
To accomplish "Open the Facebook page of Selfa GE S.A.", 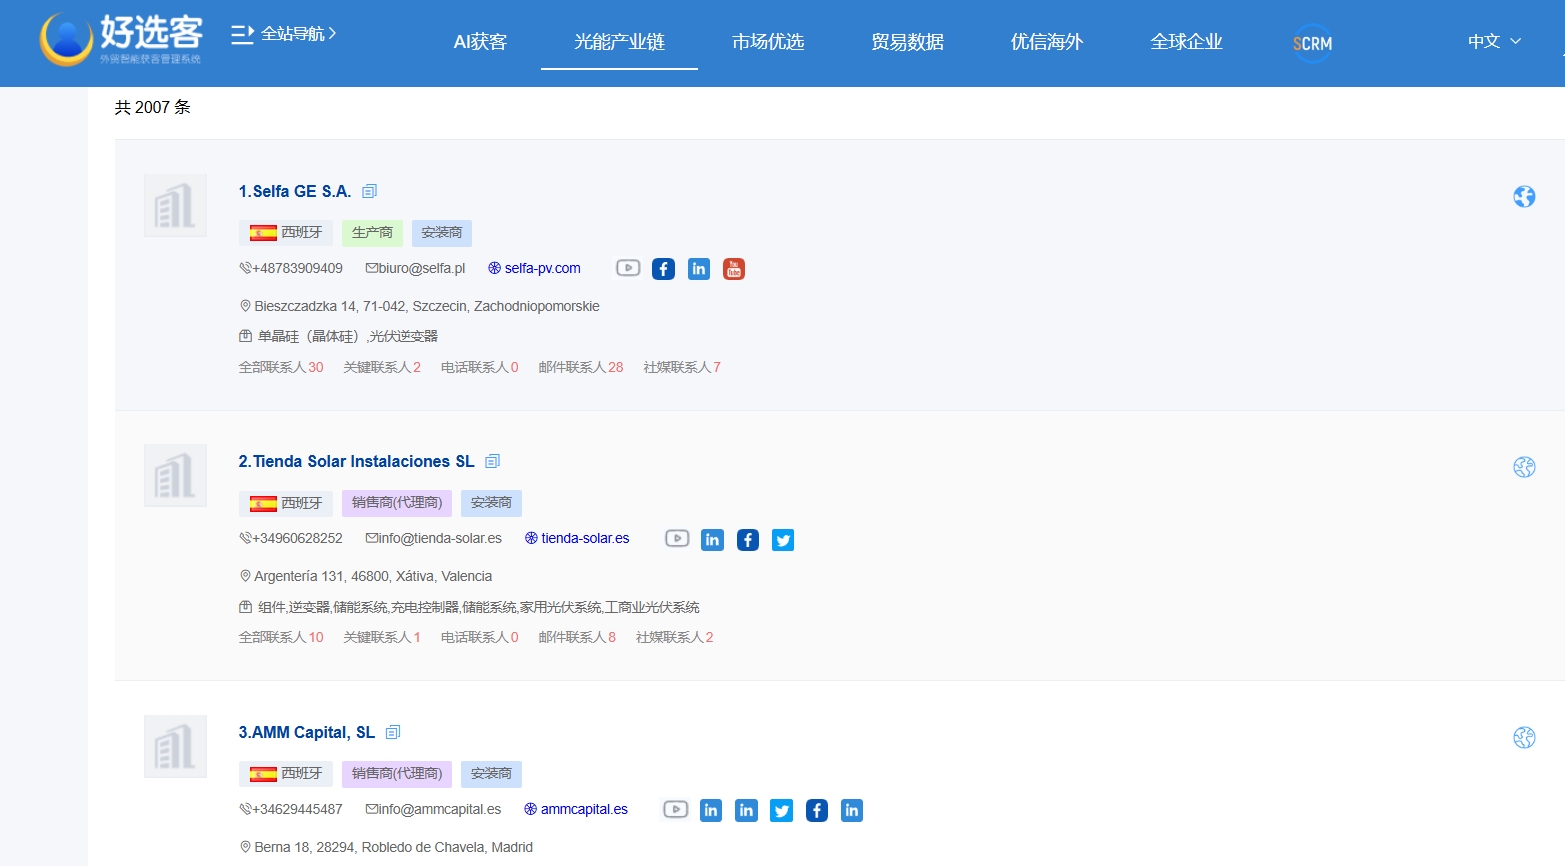I will click(663, 269).
